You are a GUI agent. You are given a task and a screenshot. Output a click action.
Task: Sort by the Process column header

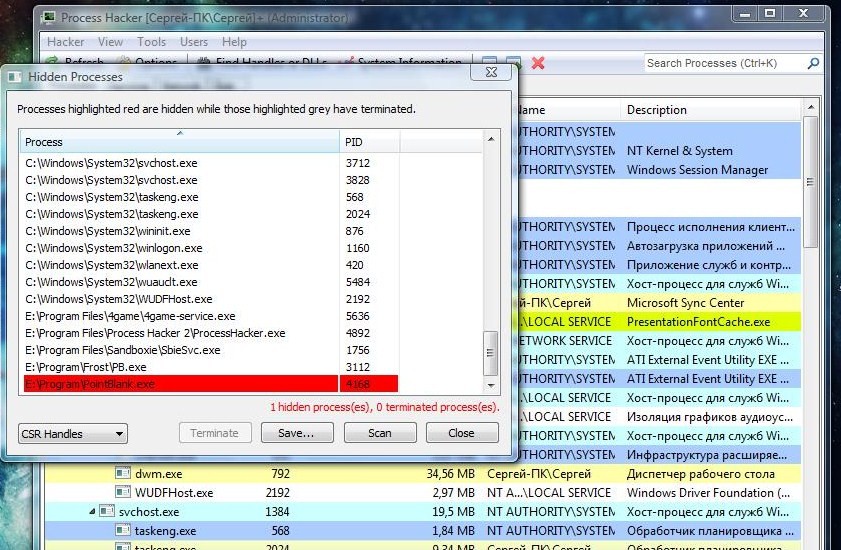[x=180, y=142]
